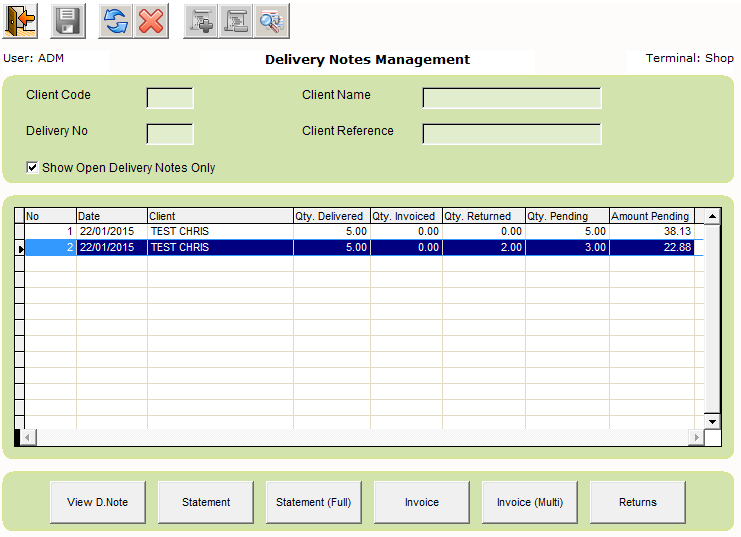Click the red X cancel icon
This screenshot has height=537, width=741.
[151, 20]
